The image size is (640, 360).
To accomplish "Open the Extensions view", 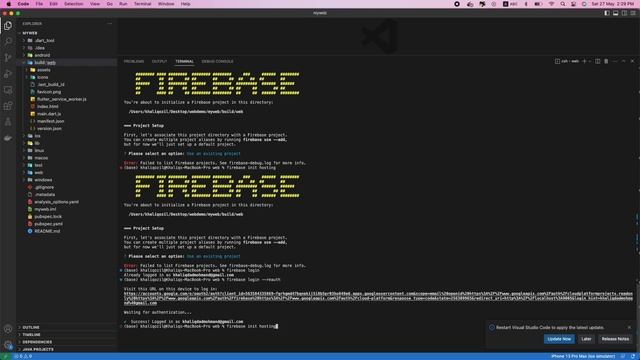I will tap(8, 106).
